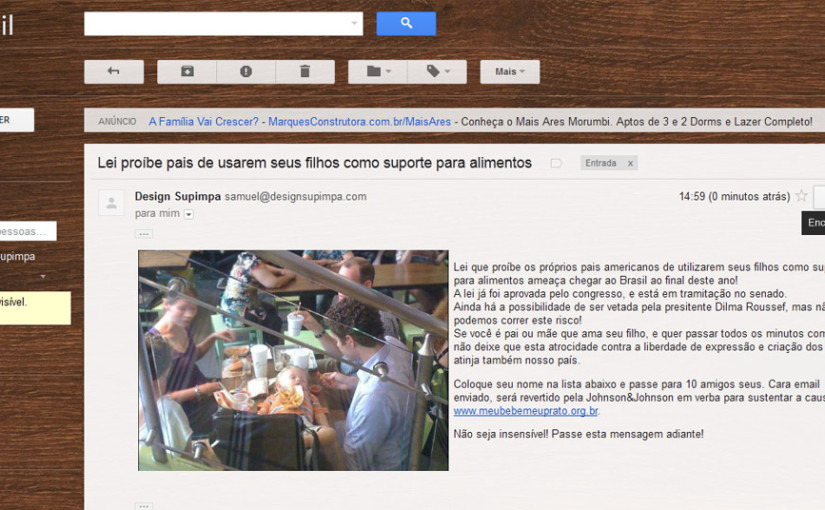Go back to inbox with arrow button
The width and height of the screenshot is (825, 510).
pos(114,72)
